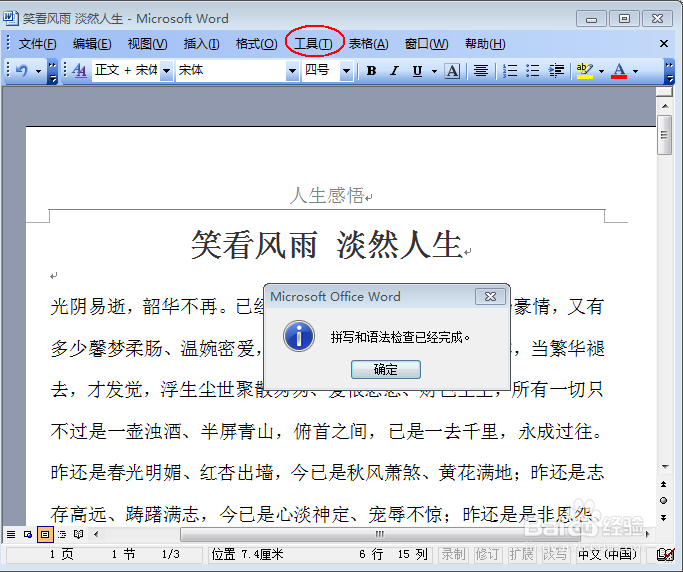Click the Previous Page double-arrow button
683x572 pixels.
(663, 484)
